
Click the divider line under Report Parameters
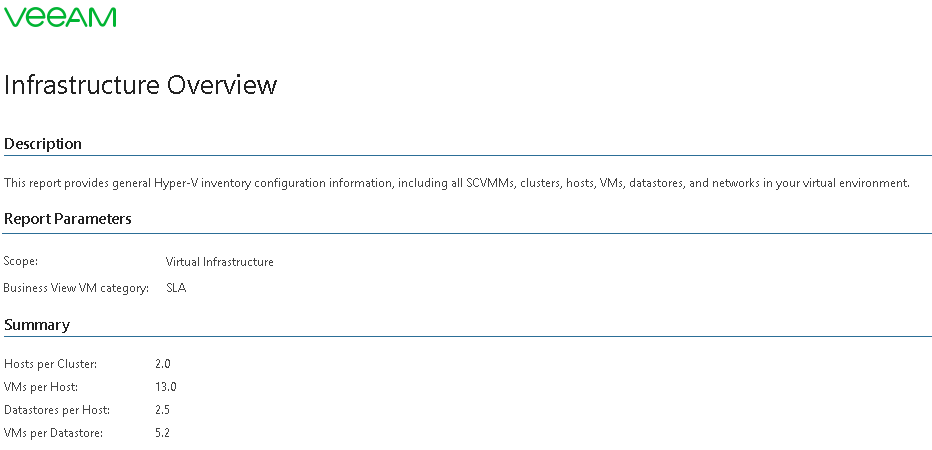pyautogui.click(x=467, y=233)
